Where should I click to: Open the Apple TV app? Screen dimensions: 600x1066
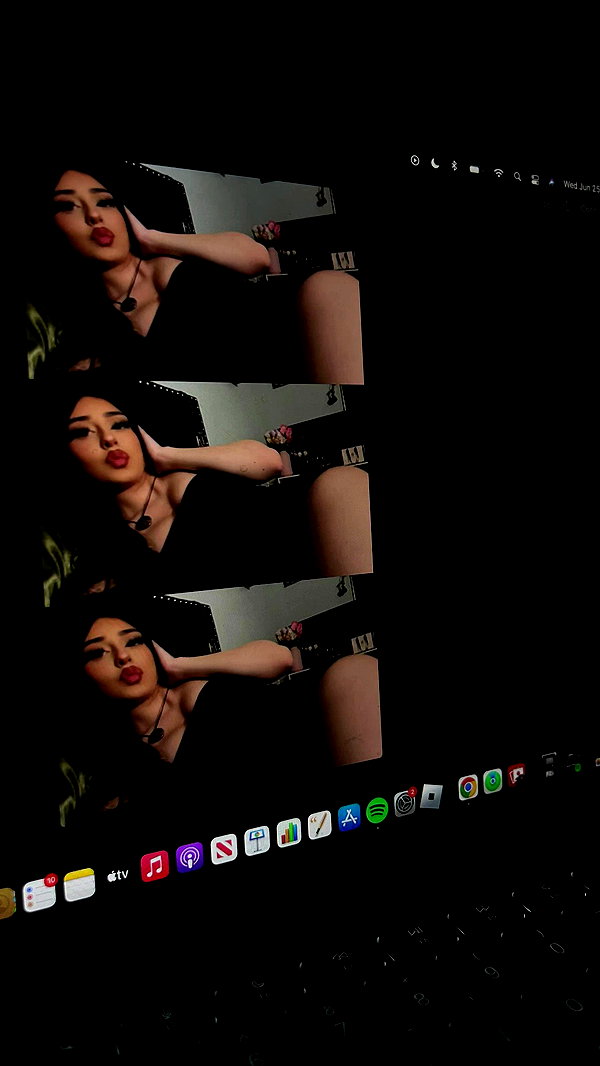[118, 876]
